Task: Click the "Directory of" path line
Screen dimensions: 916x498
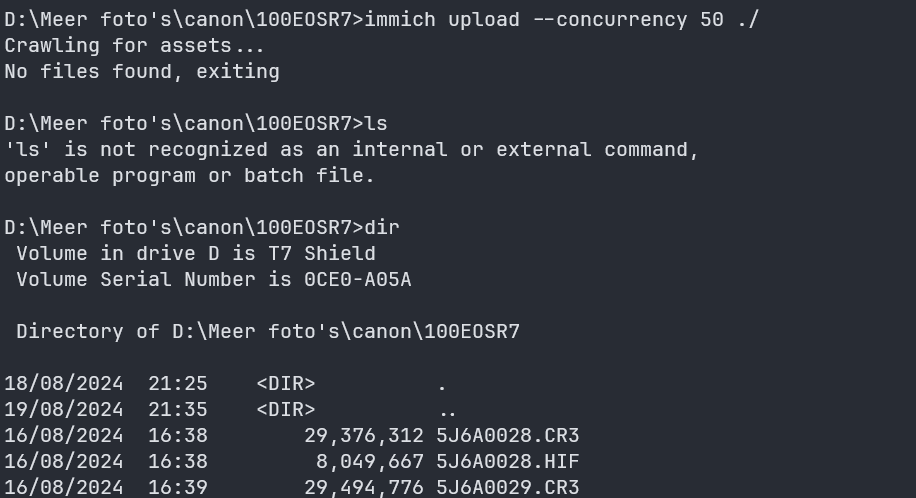Action: (x=268, y=331)
